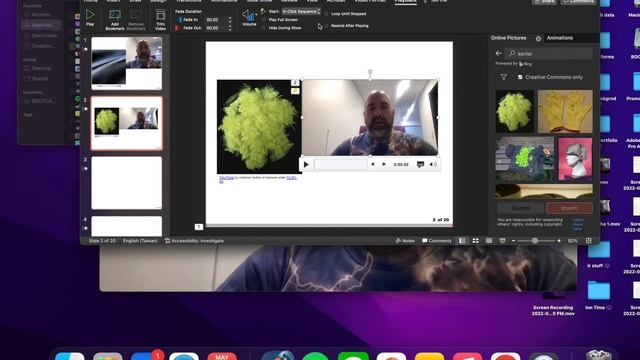Screen dimensions: 640x360
Task: Enable Hide During Show checkbox
Action: coord(264,28)
